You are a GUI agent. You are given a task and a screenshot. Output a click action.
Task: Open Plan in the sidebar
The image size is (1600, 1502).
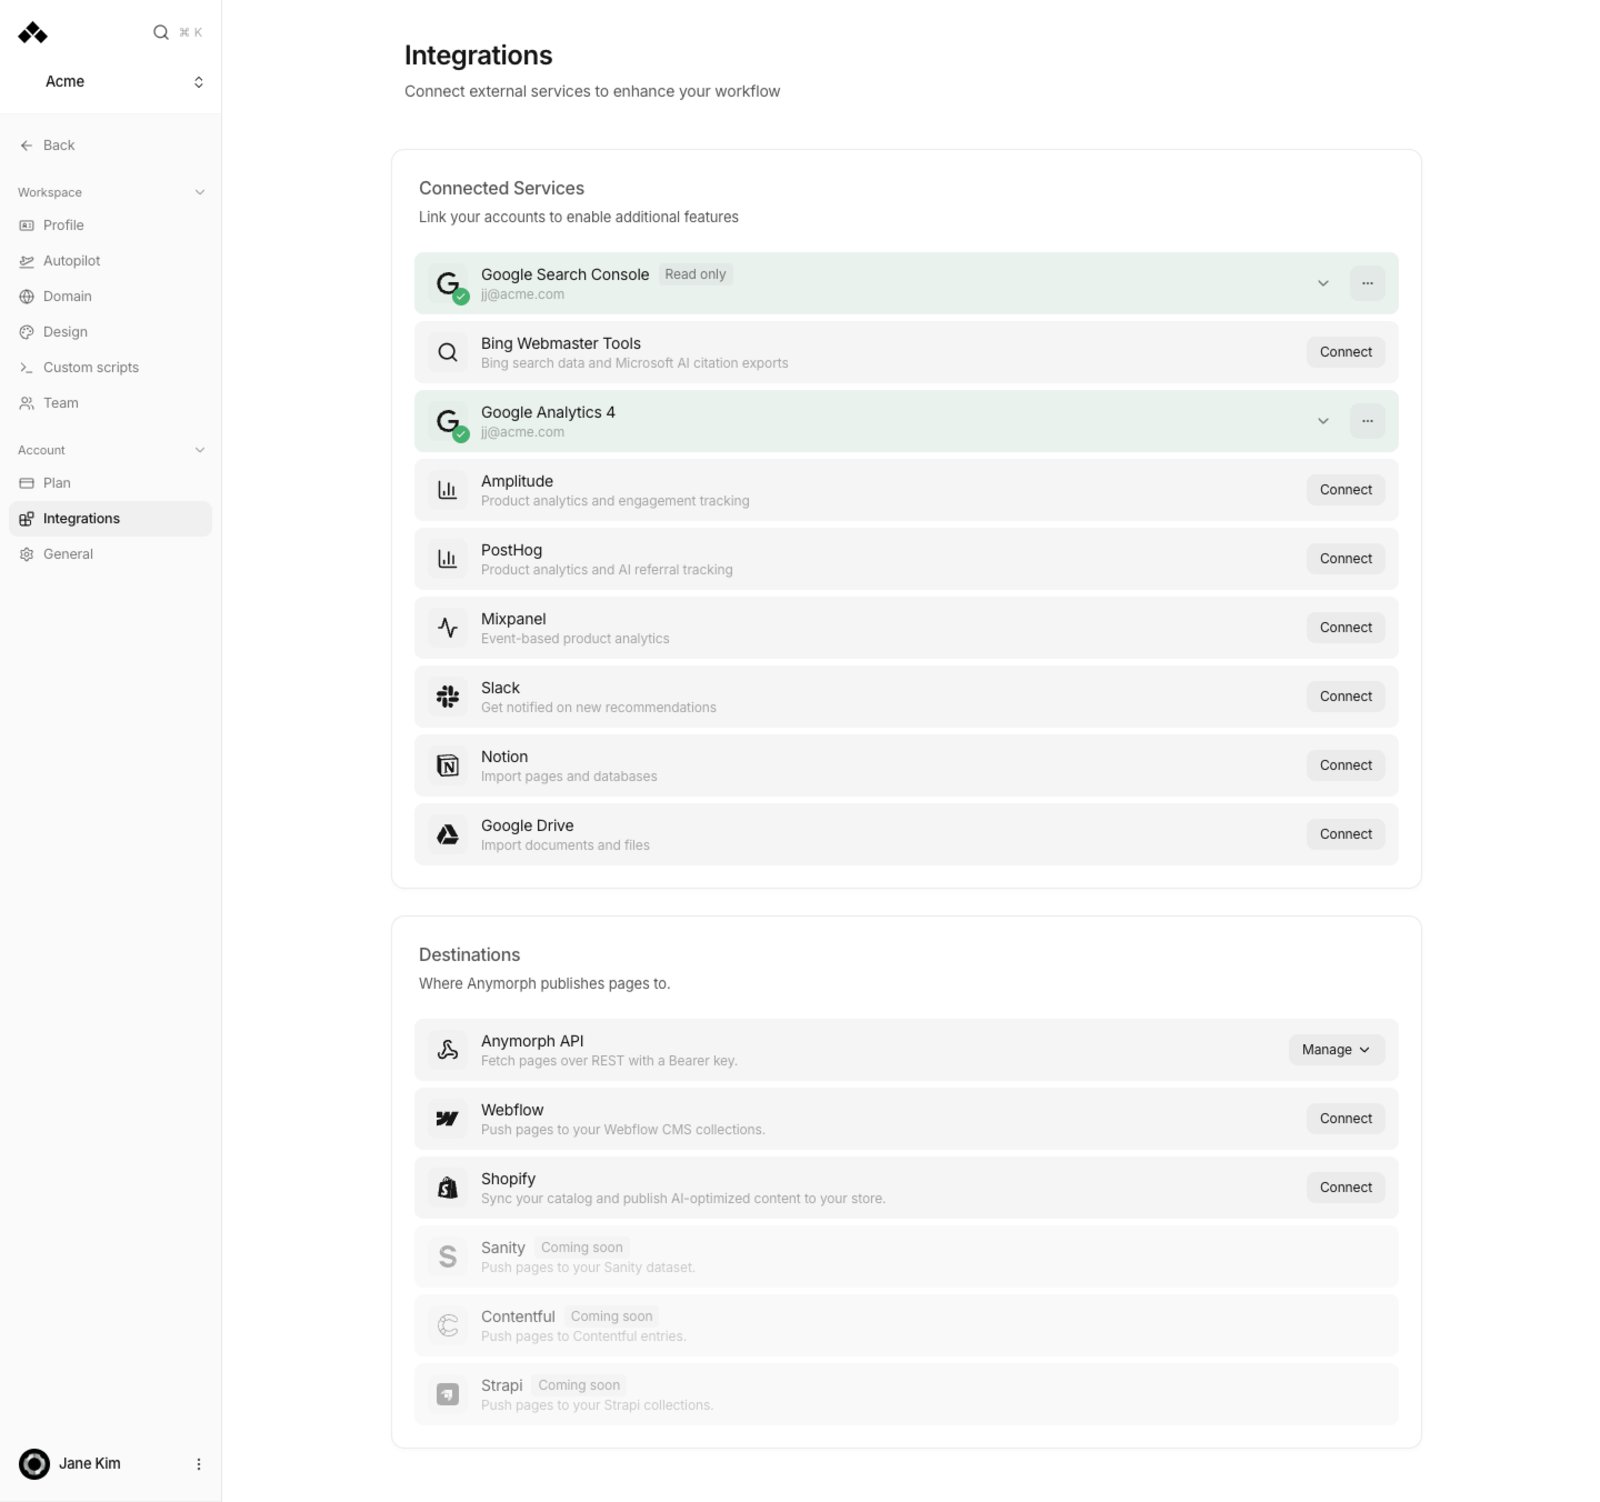click(x=110, y=483)
